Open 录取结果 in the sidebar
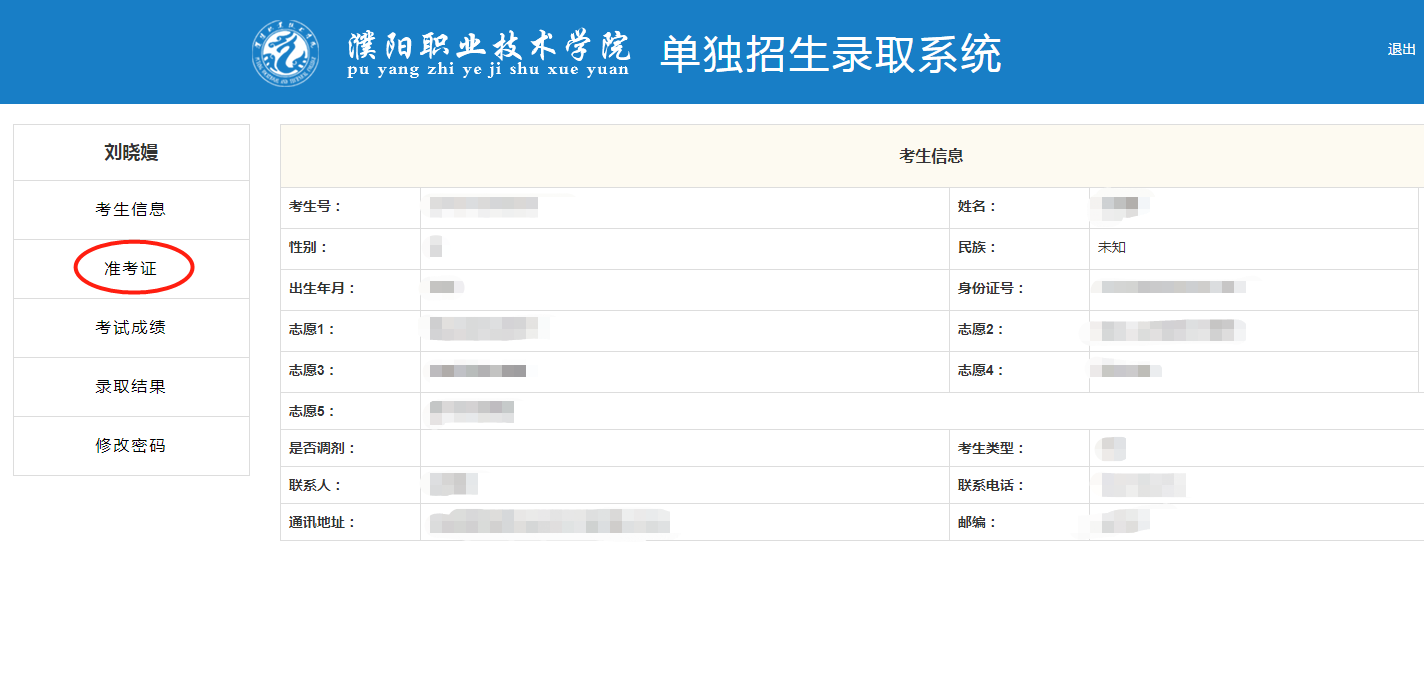Viewport: 1424px width, 674px height. tap(131, 387)
